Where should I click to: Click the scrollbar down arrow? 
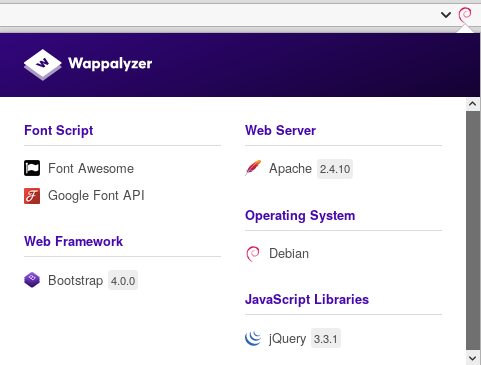(472, 359)
